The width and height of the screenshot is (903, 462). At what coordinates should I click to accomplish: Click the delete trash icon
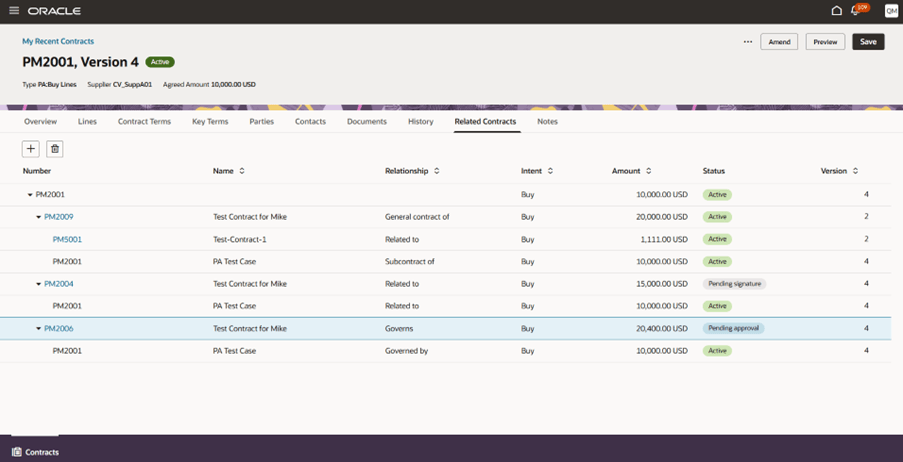(x=55, y=149)
